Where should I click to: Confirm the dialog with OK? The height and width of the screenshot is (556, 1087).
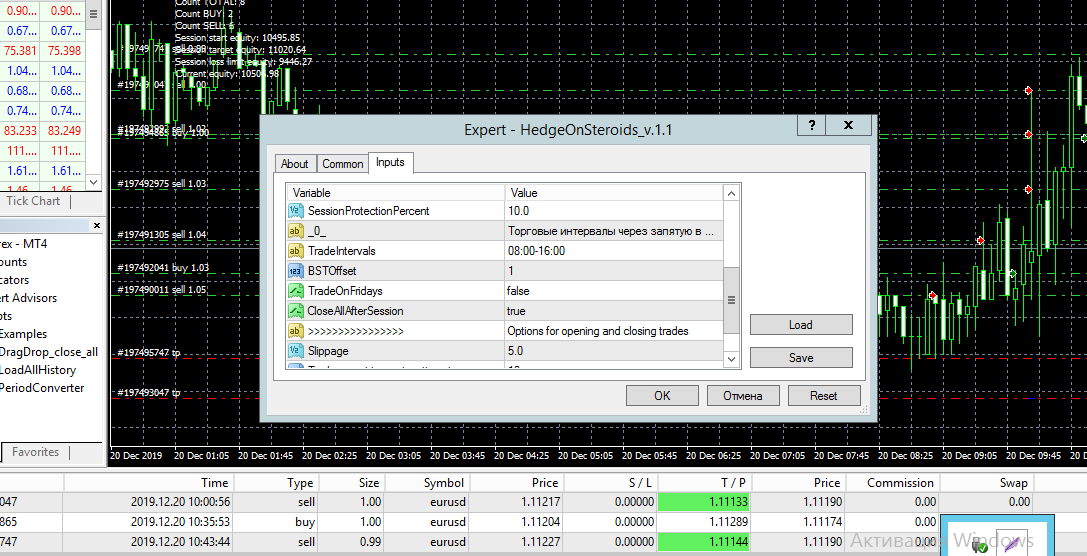tap(662, 396)
